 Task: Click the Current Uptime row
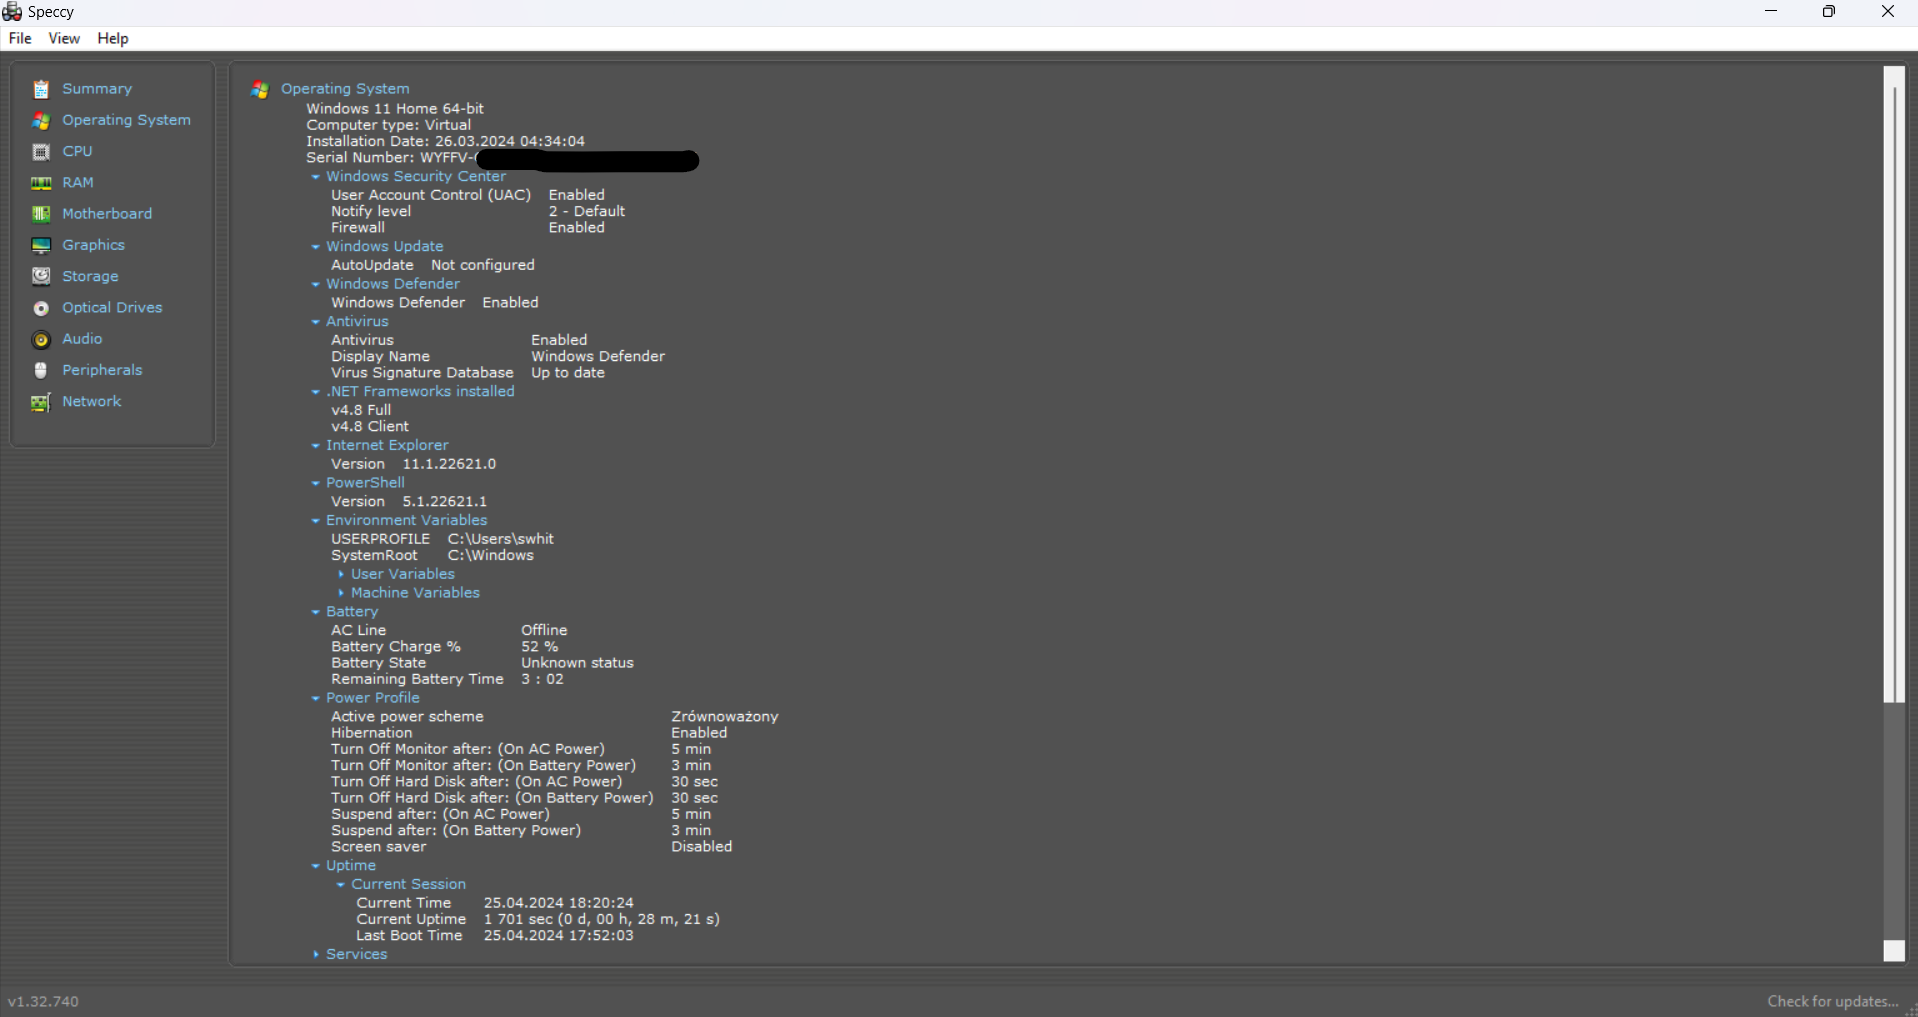538,919
